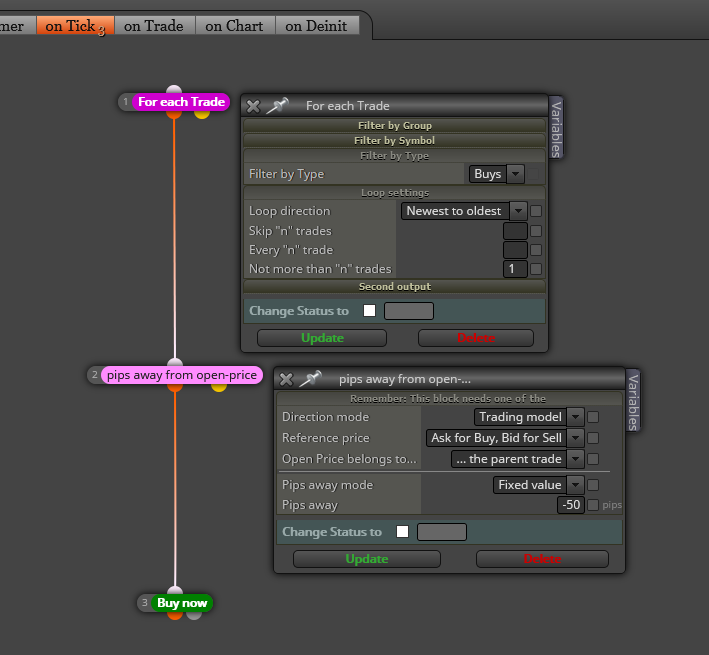Toggle checkbox next to Open Price belongs to
The height and width of the screenshot is (655, 709).
pos(593,459)
